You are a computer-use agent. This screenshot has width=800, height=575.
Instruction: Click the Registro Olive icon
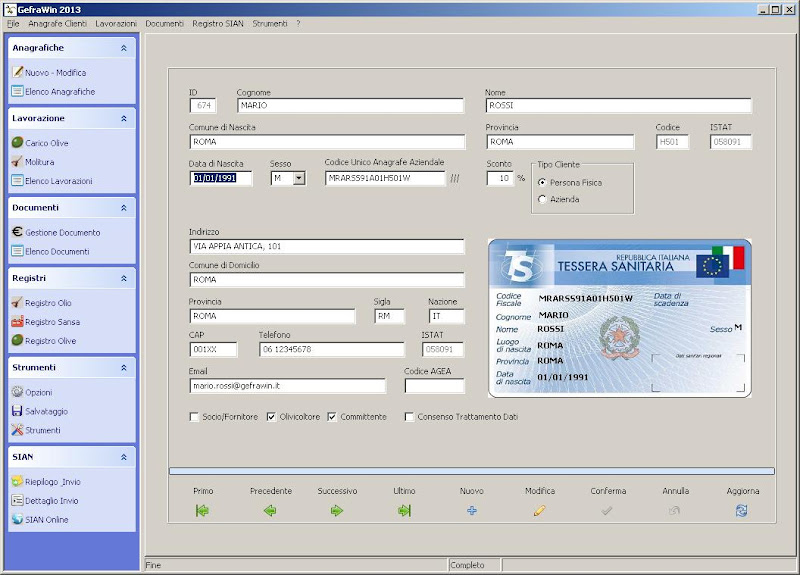[17, 340]
